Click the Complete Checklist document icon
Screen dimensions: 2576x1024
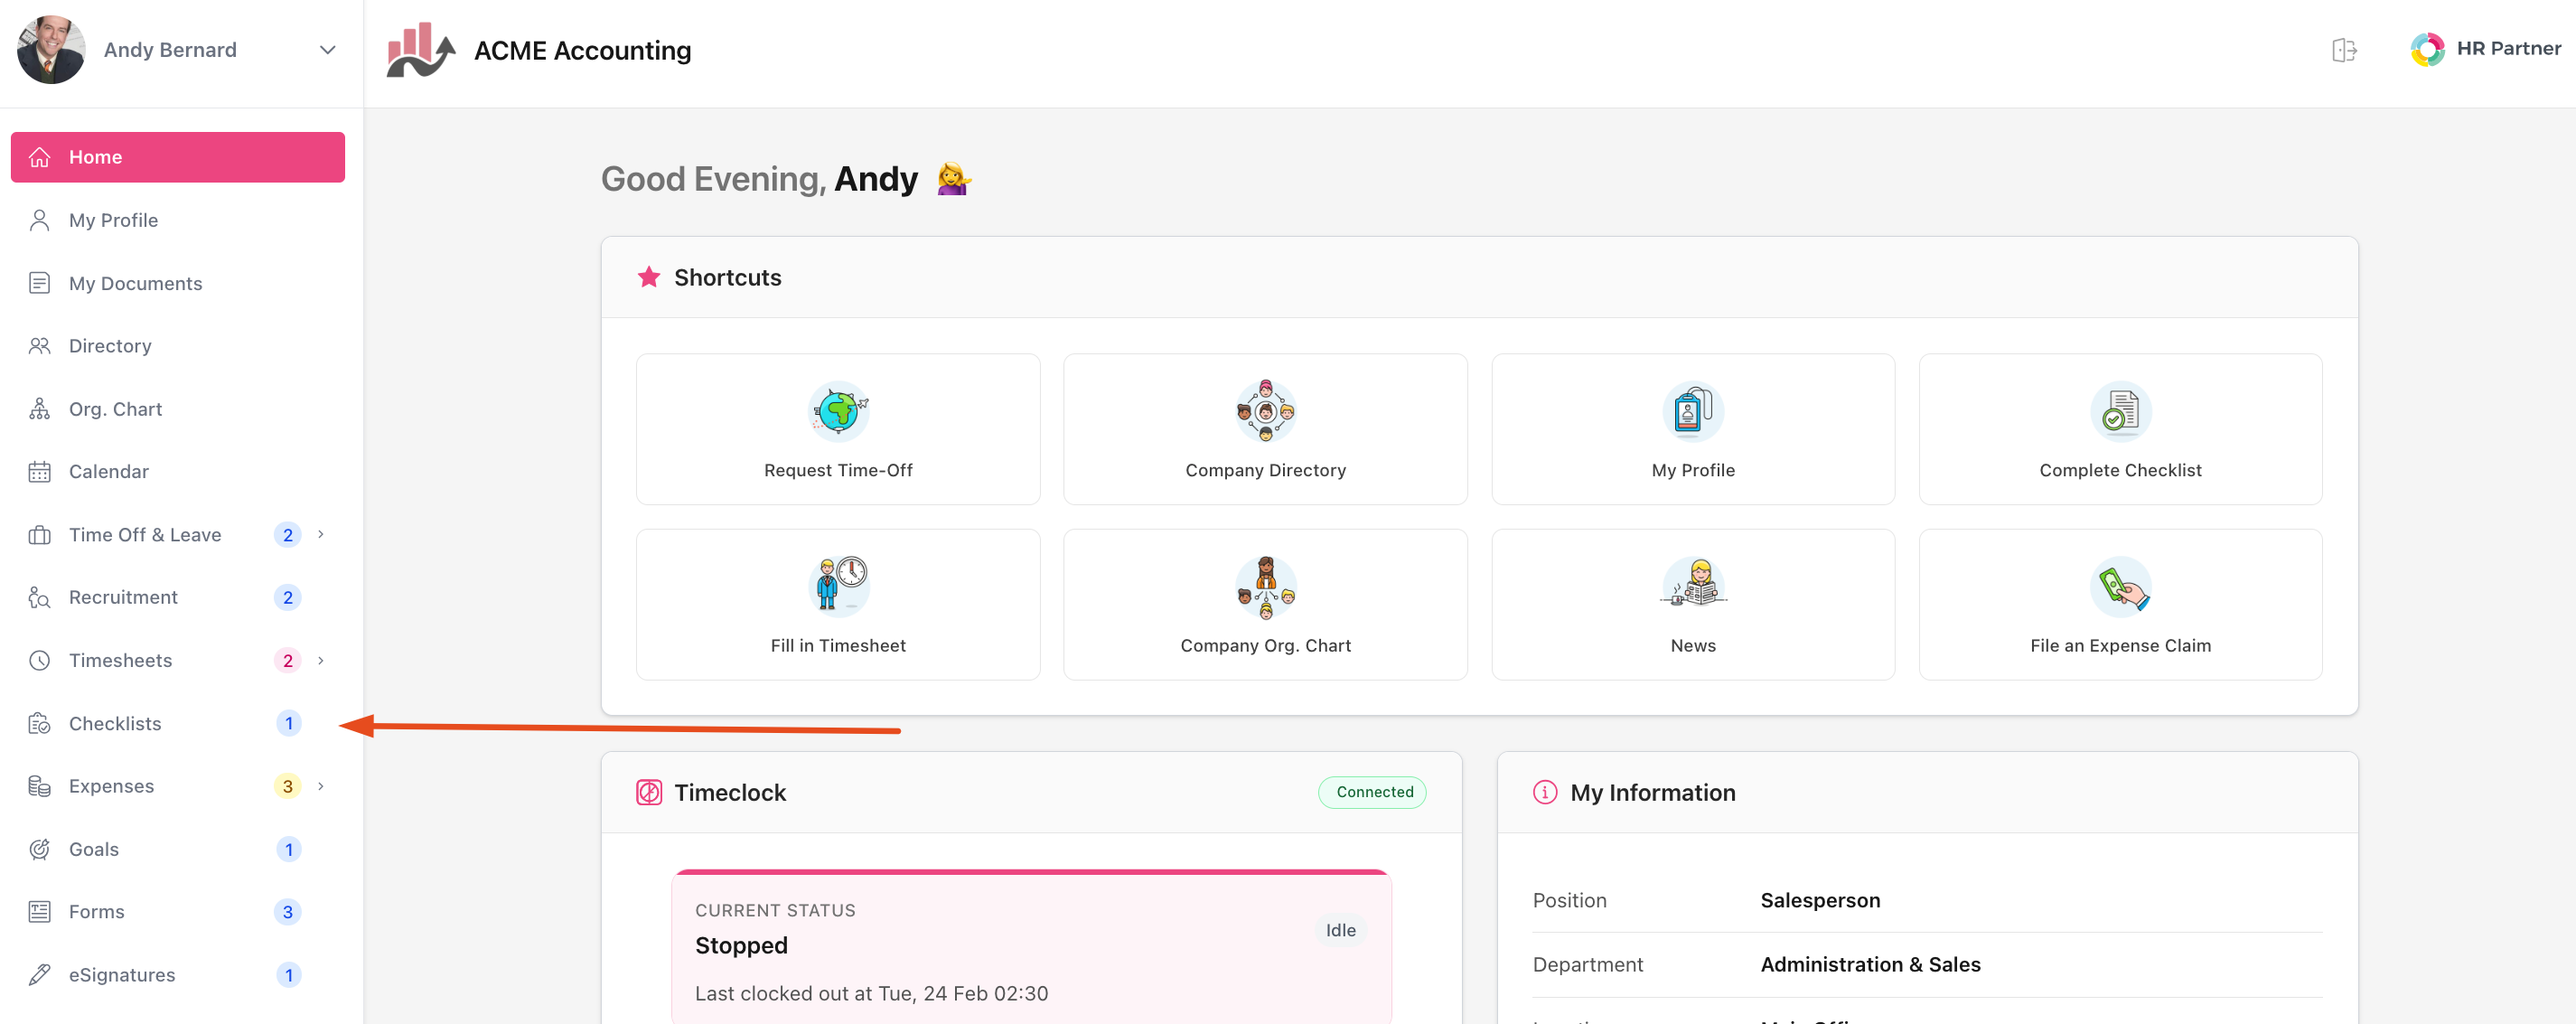[x=2120, y=411]
